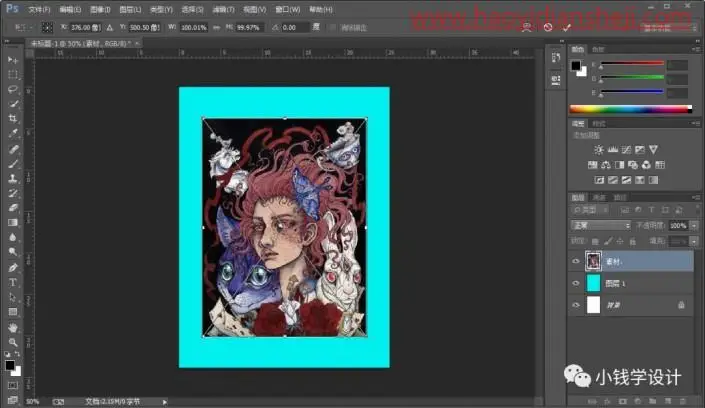Screen dimensions: 705x408
Task: Select the Spot Healing Brush tool
Action: click(x=13, y=149)
